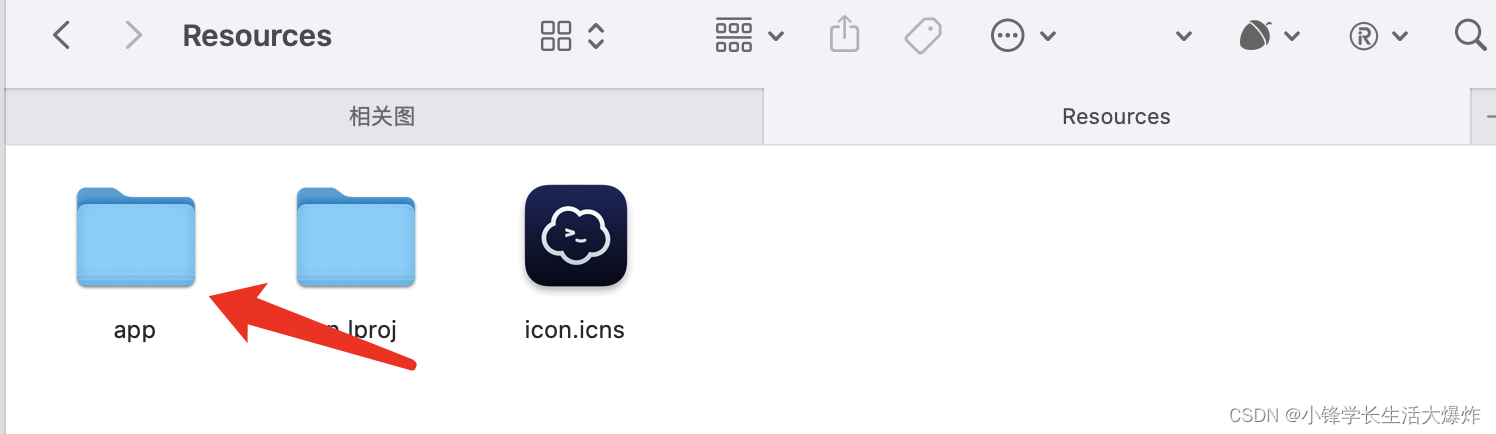Screen dimensions: 1496x434
Task: Open the Share button
Action: (x=845, y=35)
